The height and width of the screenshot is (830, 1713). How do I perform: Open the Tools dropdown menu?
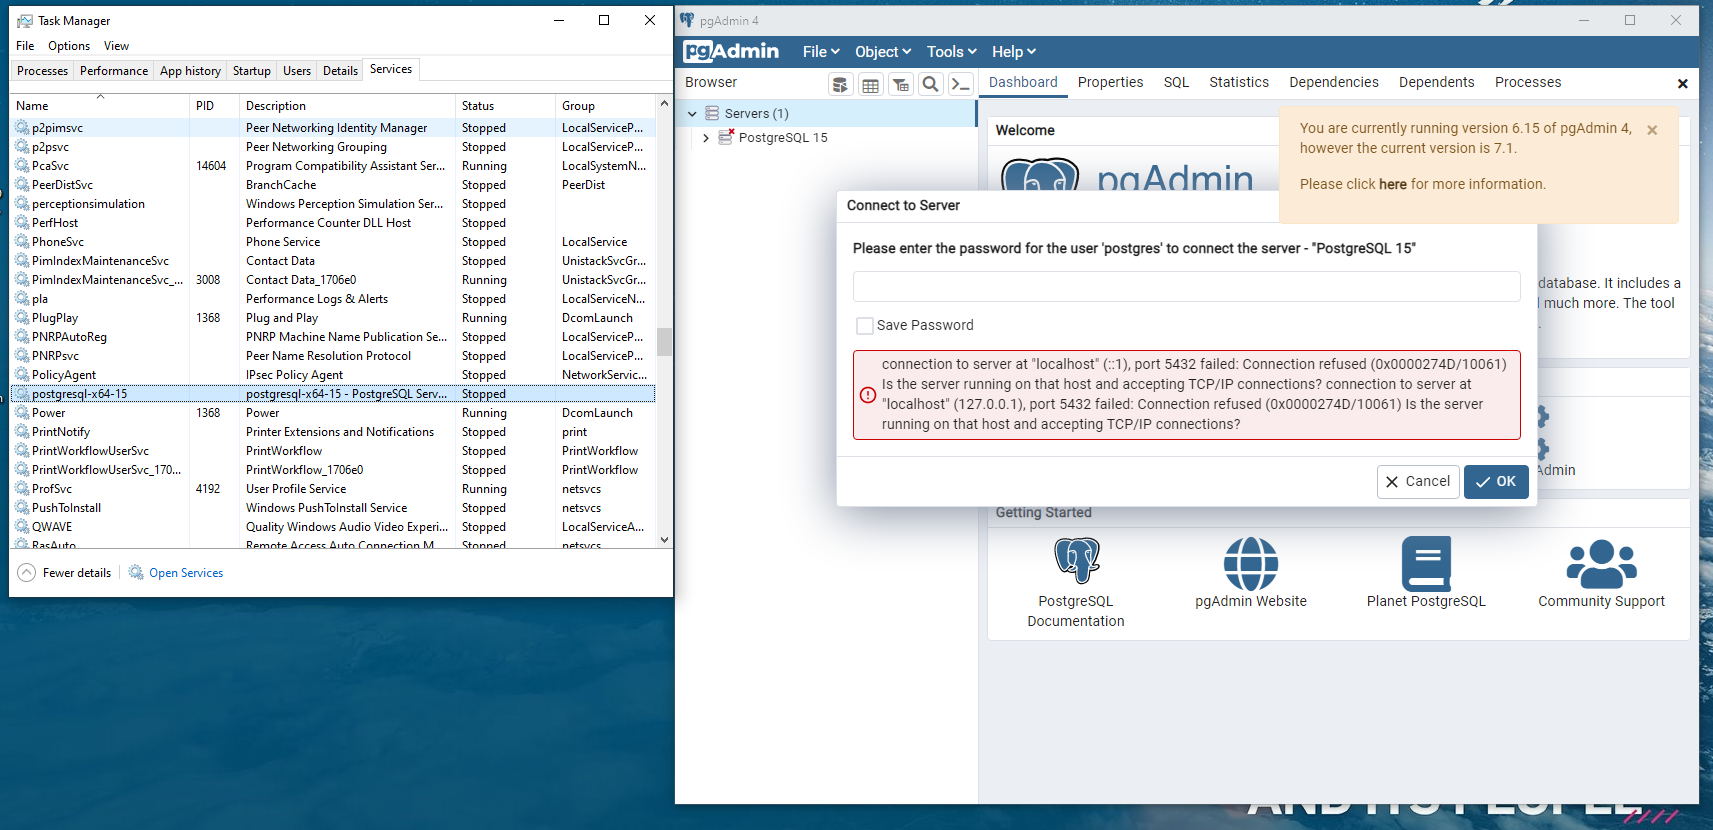tap(951, 52)
